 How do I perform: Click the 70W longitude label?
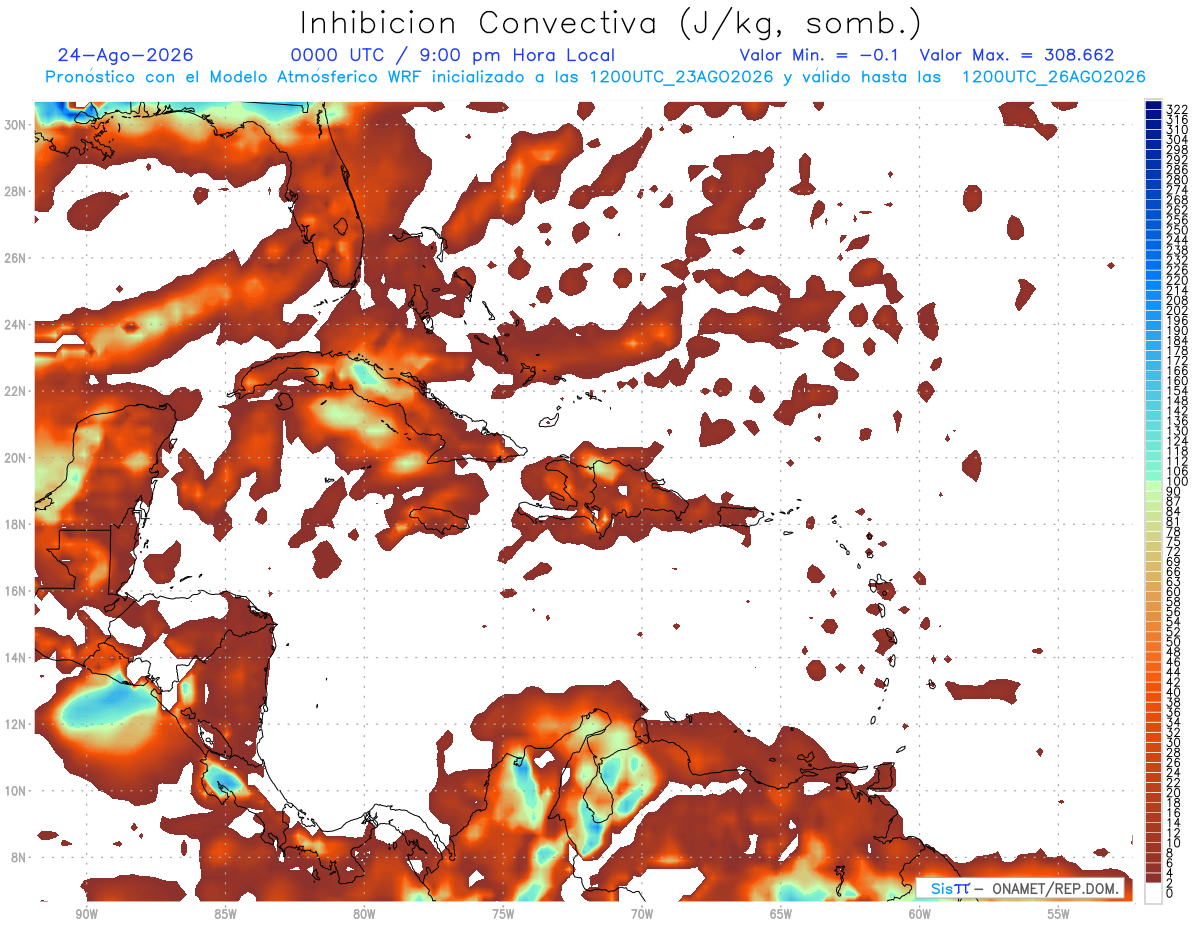coord(642,914)
